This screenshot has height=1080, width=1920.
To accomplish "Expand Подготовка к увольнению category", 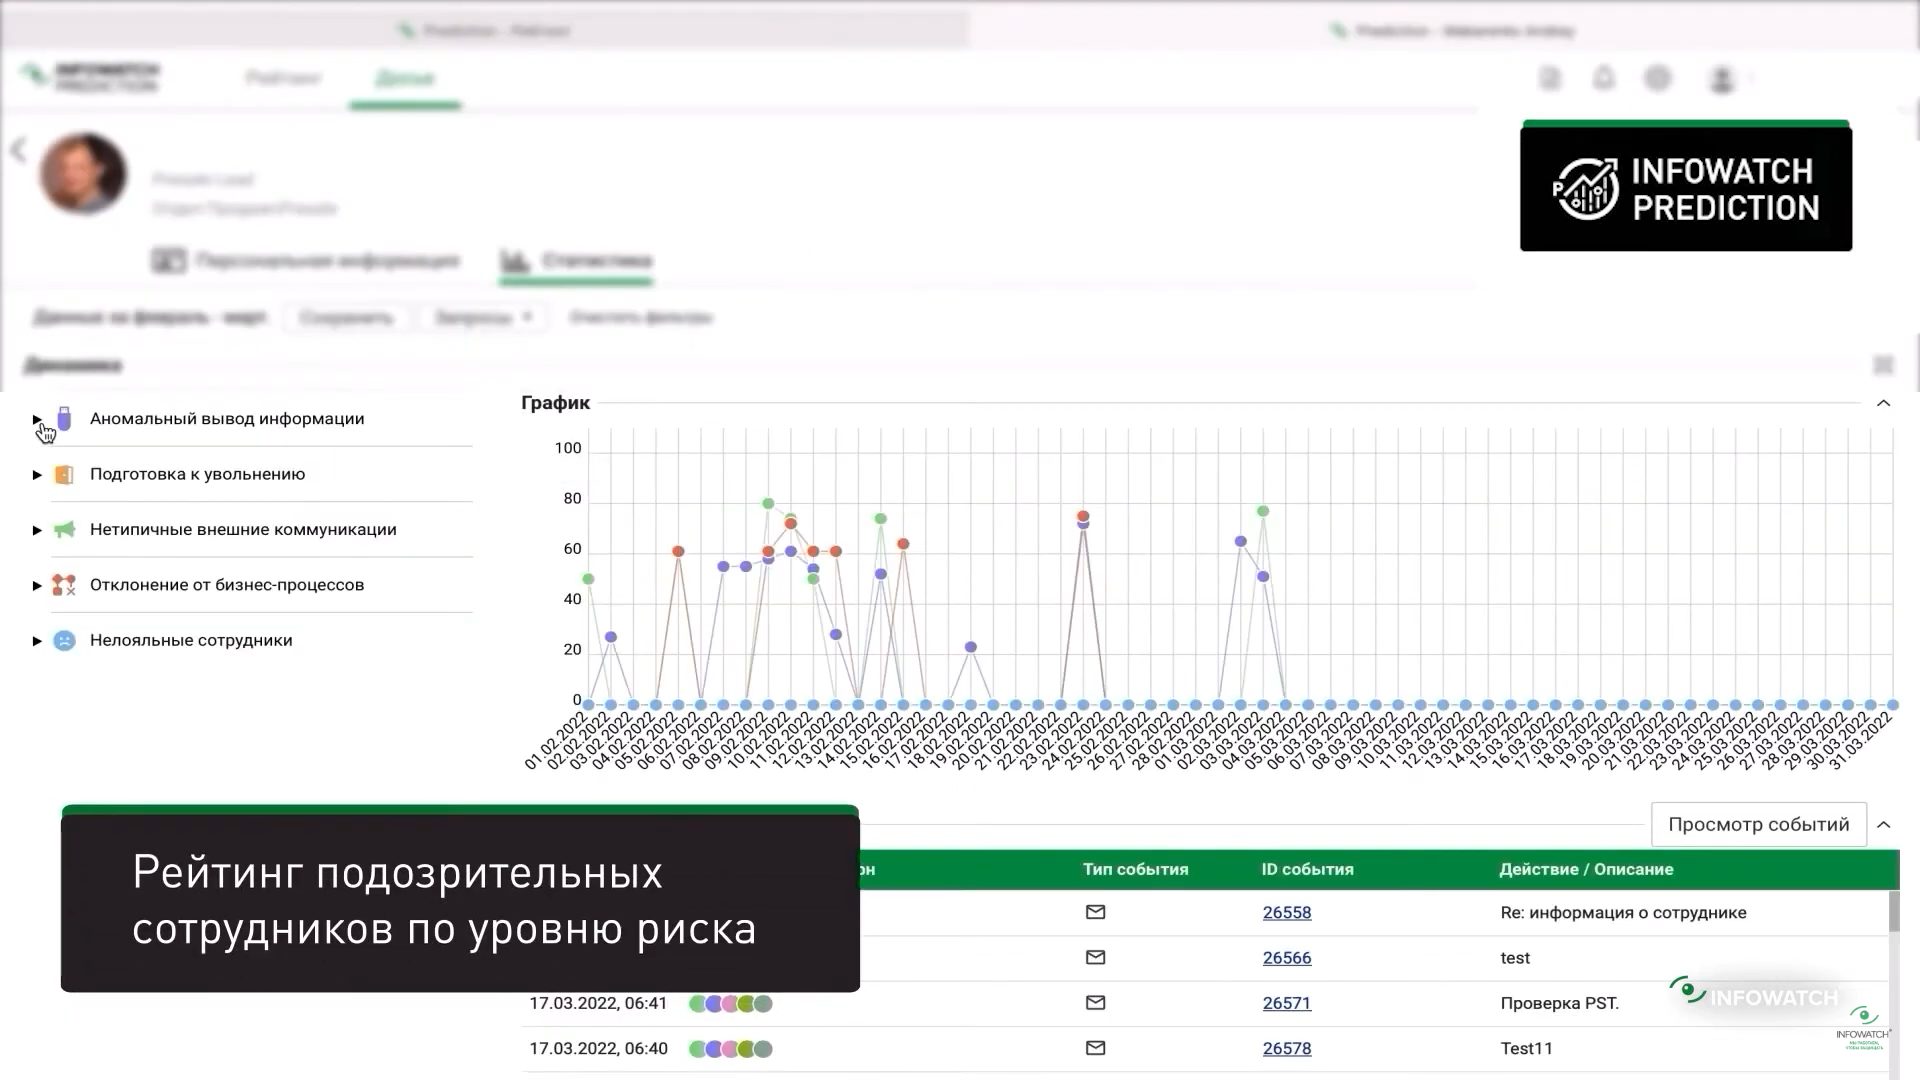I will 37,475.
